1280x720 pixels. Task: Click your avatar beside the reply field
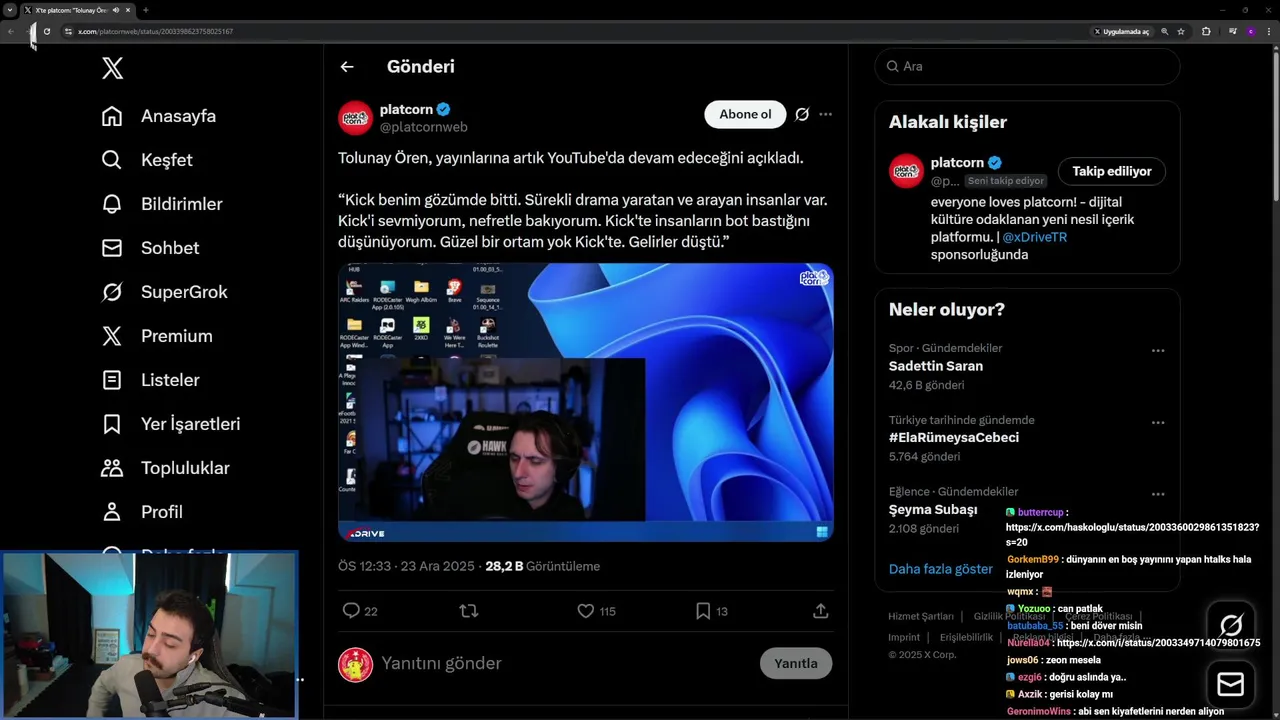click(355, 664)
